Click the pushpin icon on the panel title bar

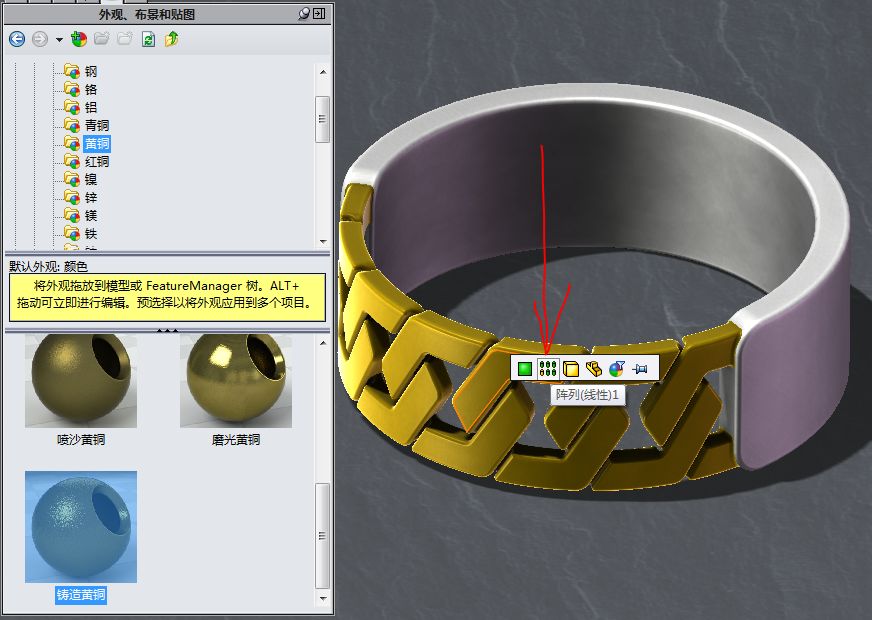(x=304, y=14)
